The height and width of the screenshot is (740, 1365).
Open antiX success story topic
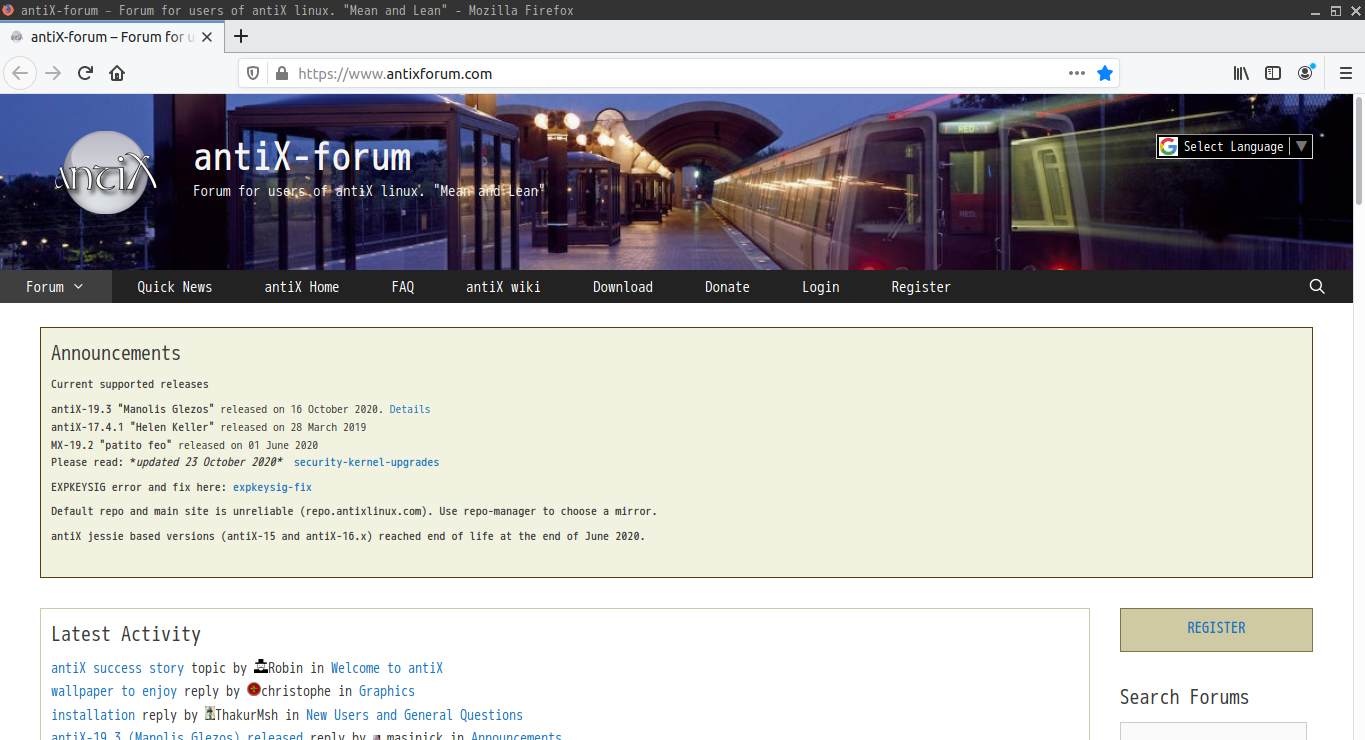[118, 668]
